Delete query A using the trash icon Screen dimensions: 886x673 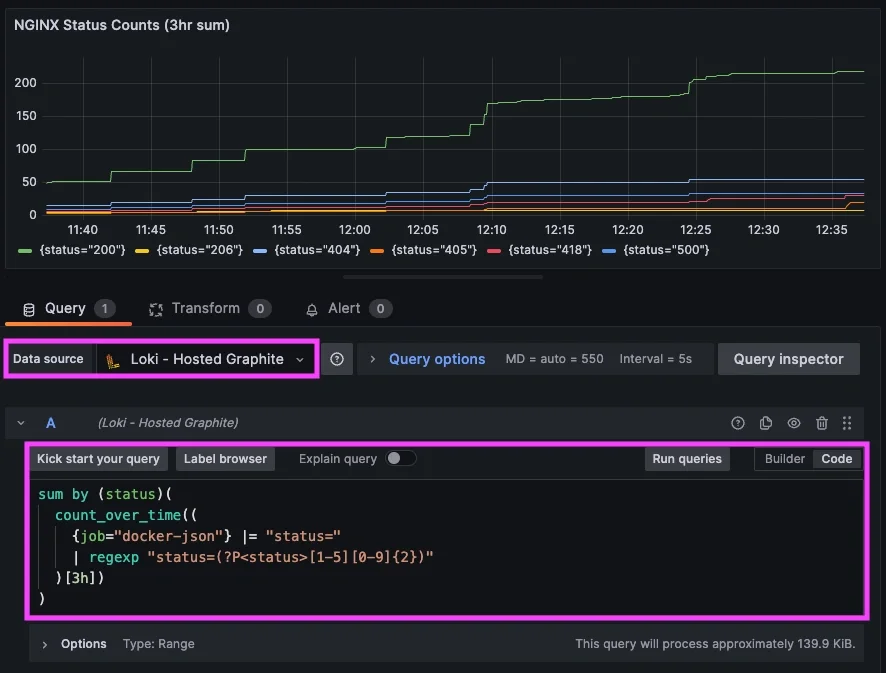(822, 423)
